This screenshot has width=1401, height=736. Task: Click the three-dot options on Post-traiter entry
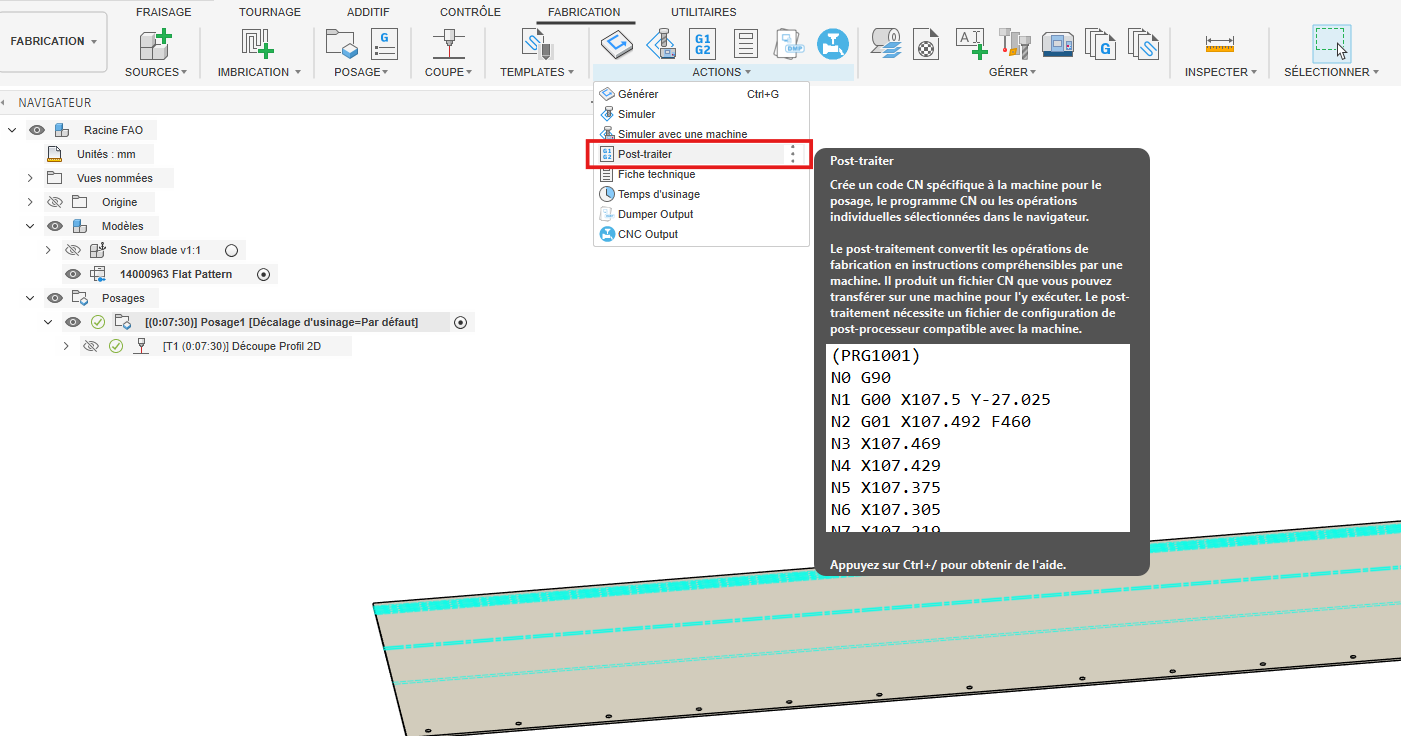pos(792,154)
